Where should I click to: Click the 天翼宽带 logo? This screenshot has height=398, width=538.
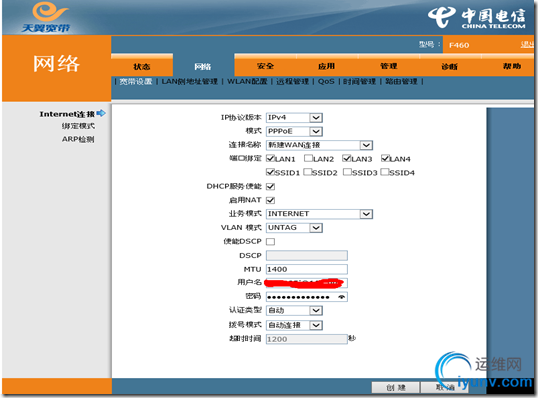coord(47,17)
